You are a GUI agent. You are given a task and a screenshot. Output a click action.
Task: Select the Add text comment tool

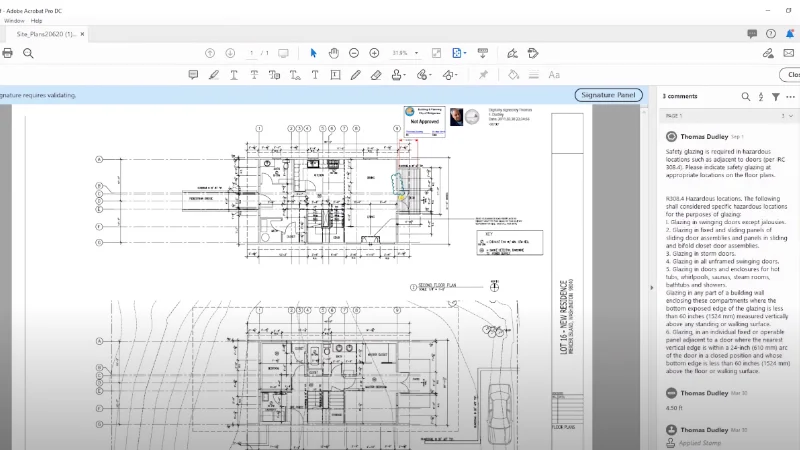pos(315,75)
